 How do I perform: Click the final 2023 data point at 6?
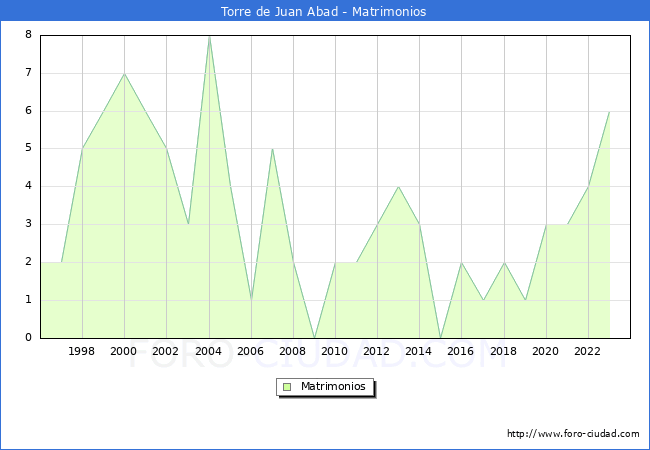(609, 111)
